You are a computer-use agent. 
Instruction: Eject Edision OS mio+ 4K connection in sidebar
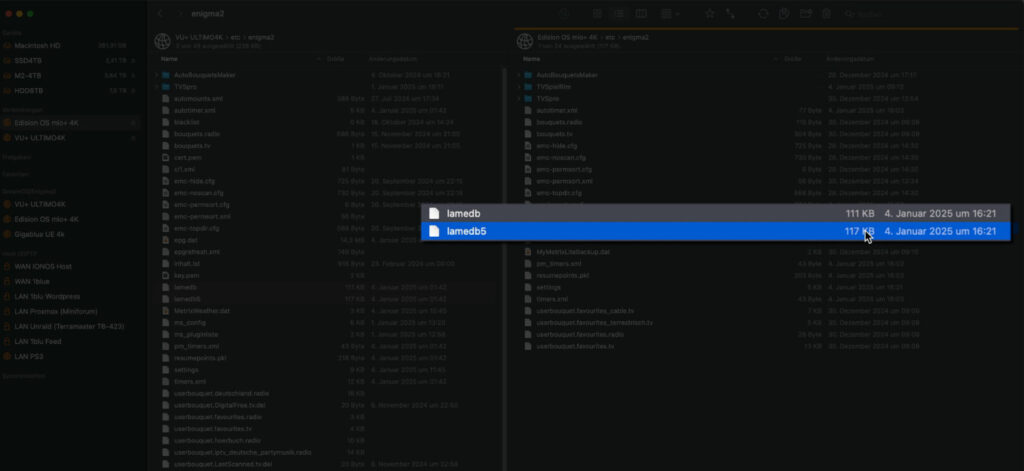(x=133, y=123)
